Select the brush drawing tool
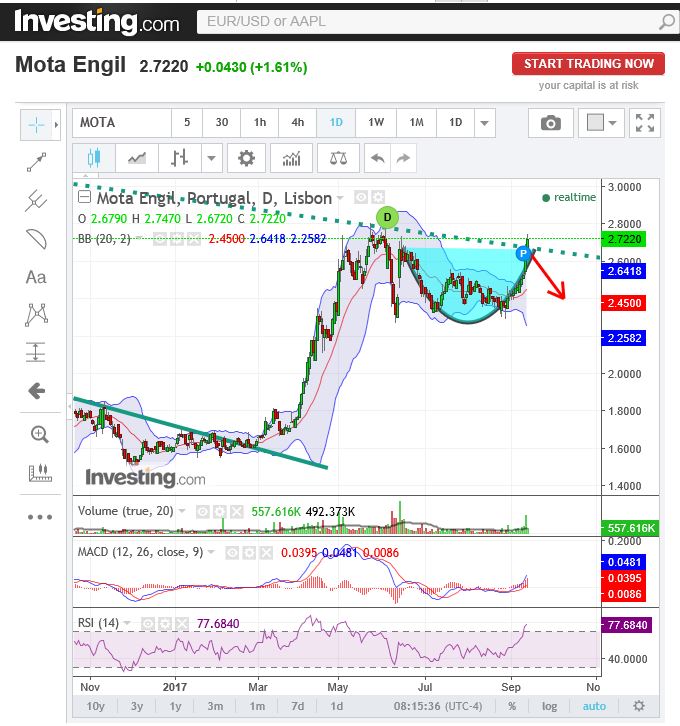The image size is (680, 726). click(36, 239)
